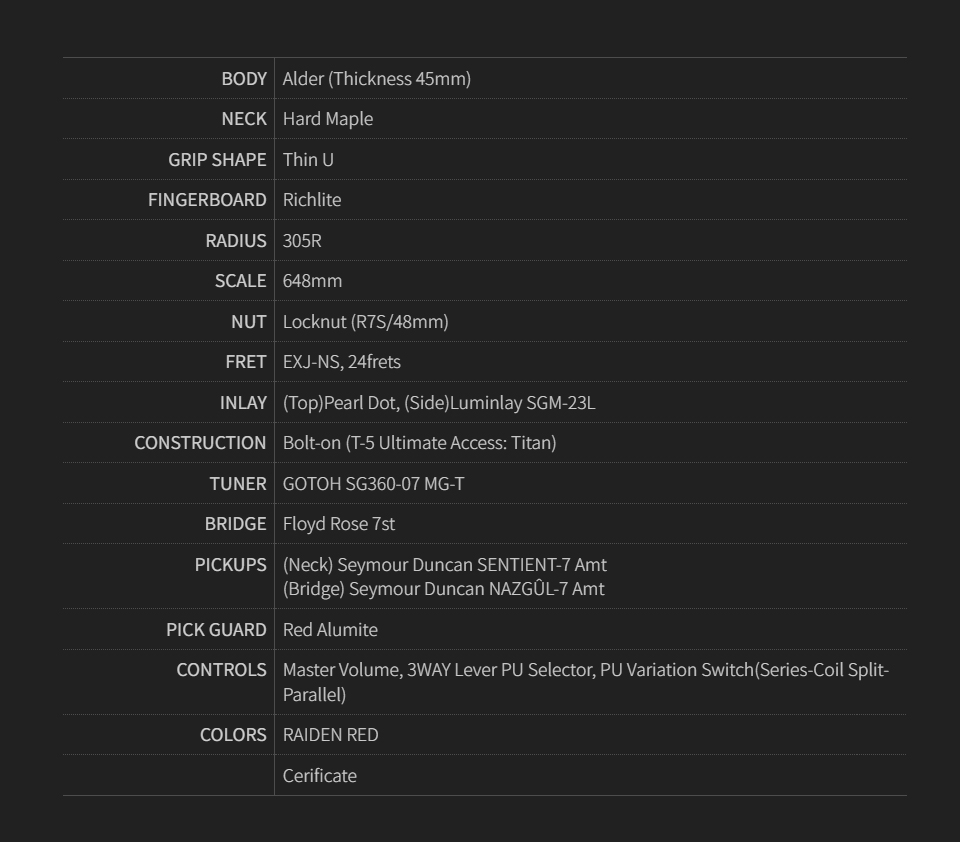Select the Seymour Duncan SENTIENT-7 neck pickup line
This screenshot has width=960, height=842.
444,565
